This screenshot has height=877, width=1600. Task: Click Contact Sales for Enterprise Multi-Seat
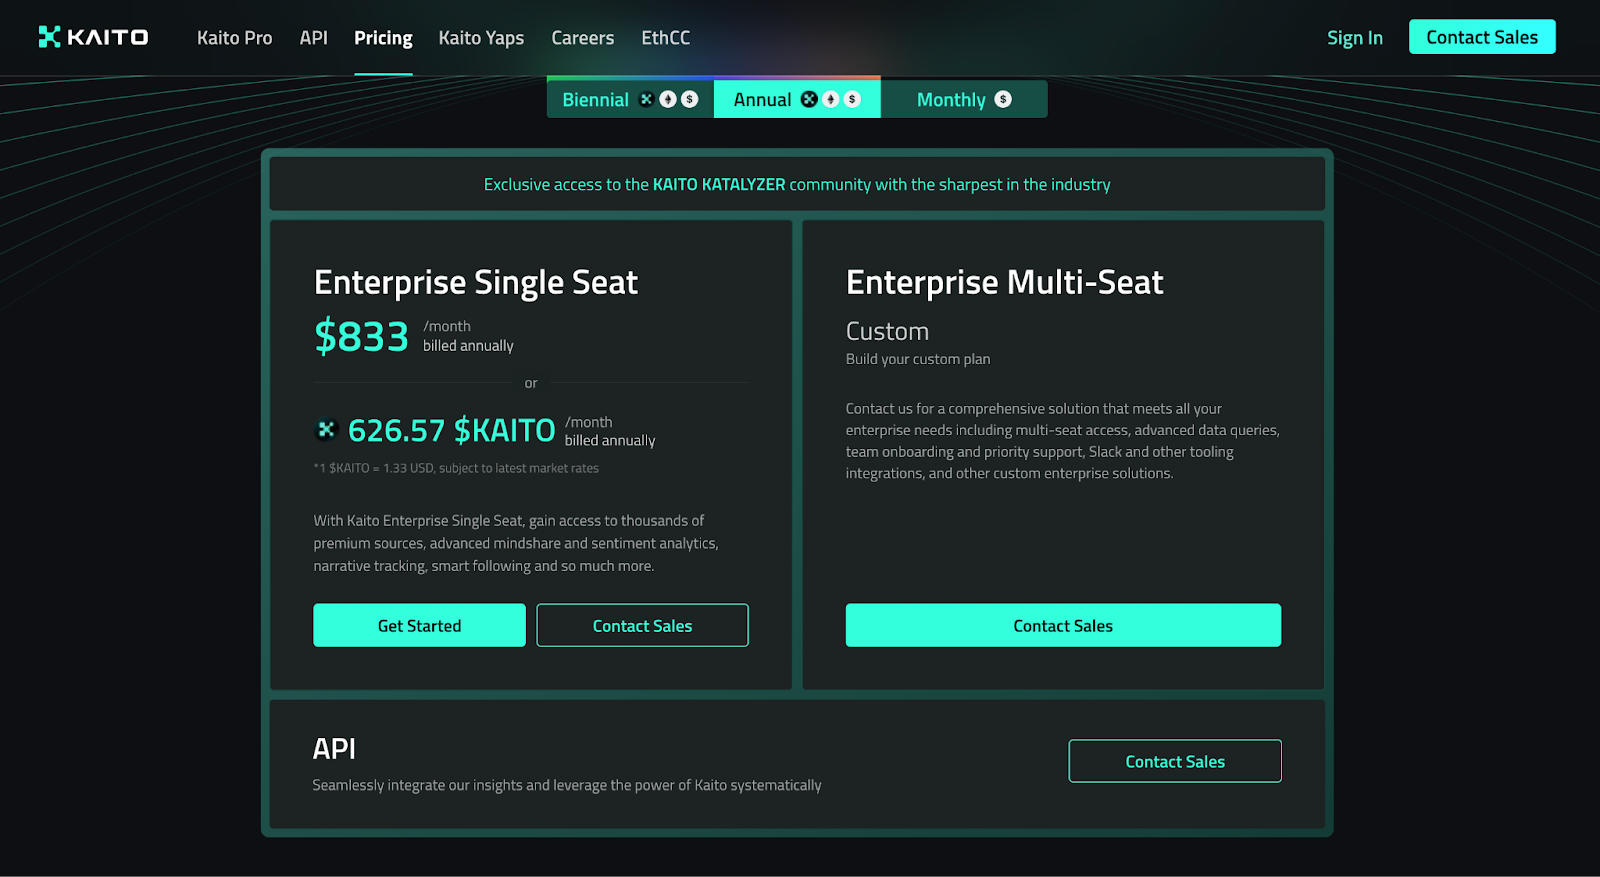tap(1063, 625)
